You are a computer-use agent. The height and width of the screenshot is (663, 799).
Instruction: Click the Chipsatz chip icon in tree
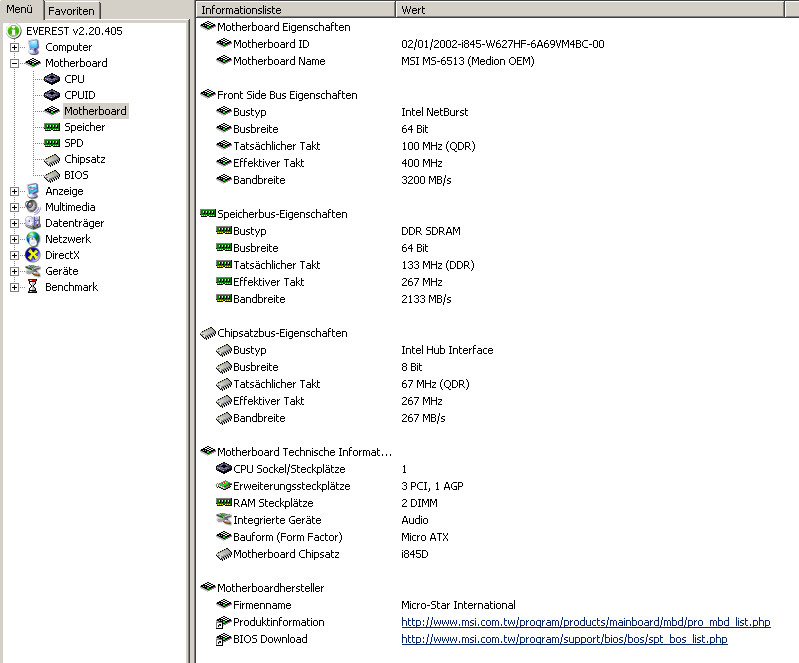pyautogui.click(x=52, y=160)
